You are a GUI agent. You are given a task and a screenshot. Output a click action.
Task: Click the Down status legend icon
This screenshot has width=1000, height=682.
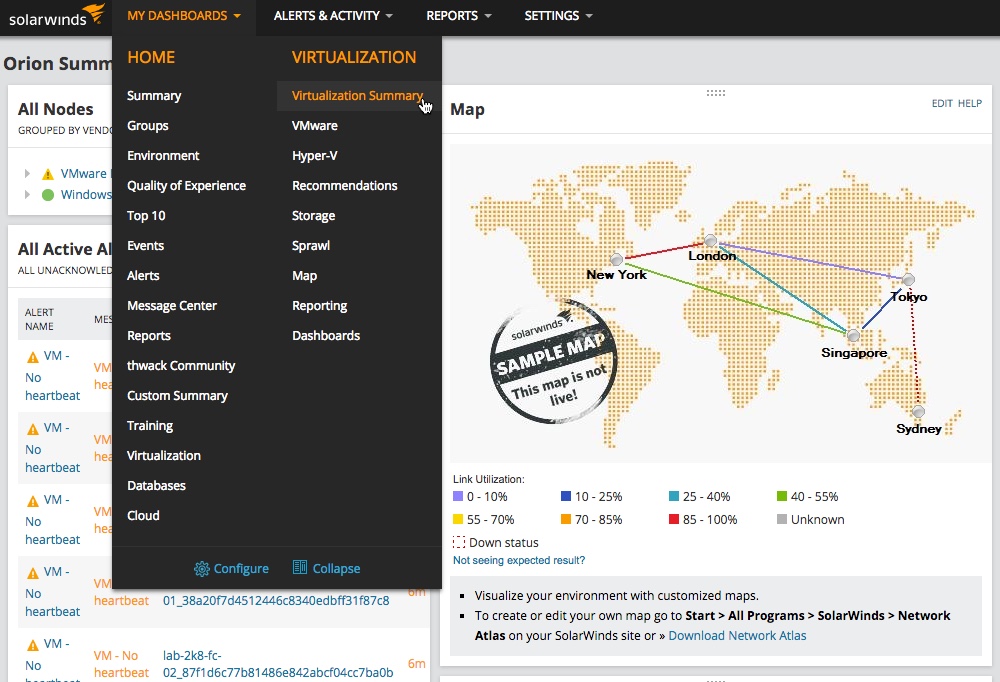point(459,542)
